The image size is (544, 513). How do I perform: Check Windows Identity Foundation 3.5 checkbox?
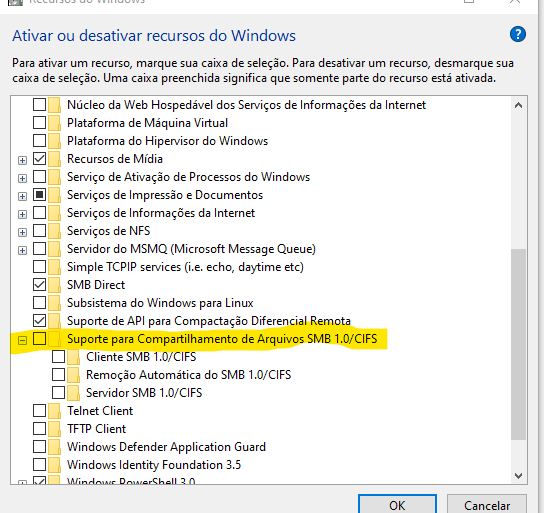39,464
